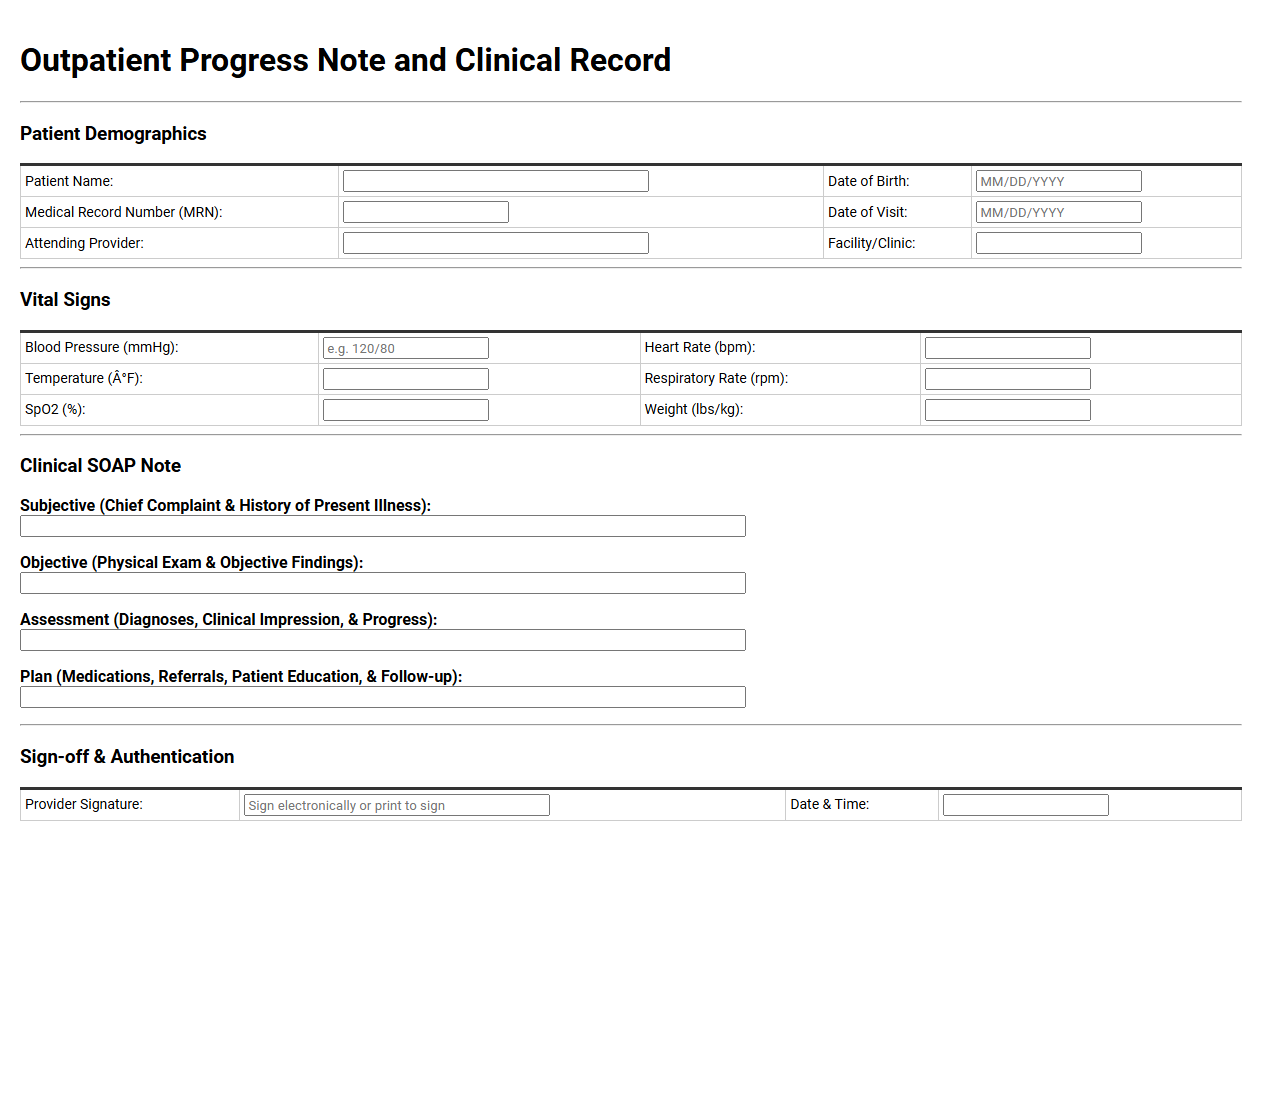
Task: Click the 'Temperature' label
Action: [84, 378]
